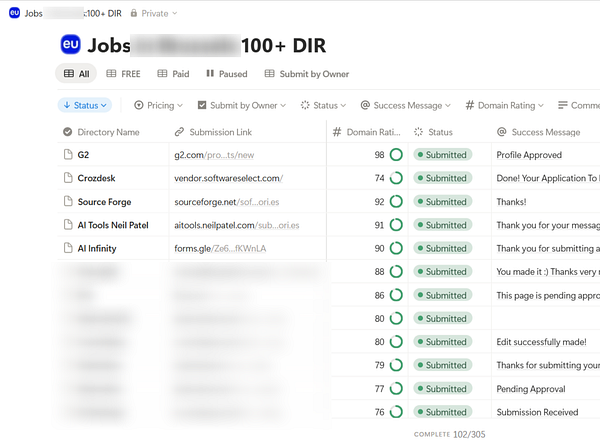Click the domain rating value 91
Screen dimensions: 600x448
(x=379, y=225)
